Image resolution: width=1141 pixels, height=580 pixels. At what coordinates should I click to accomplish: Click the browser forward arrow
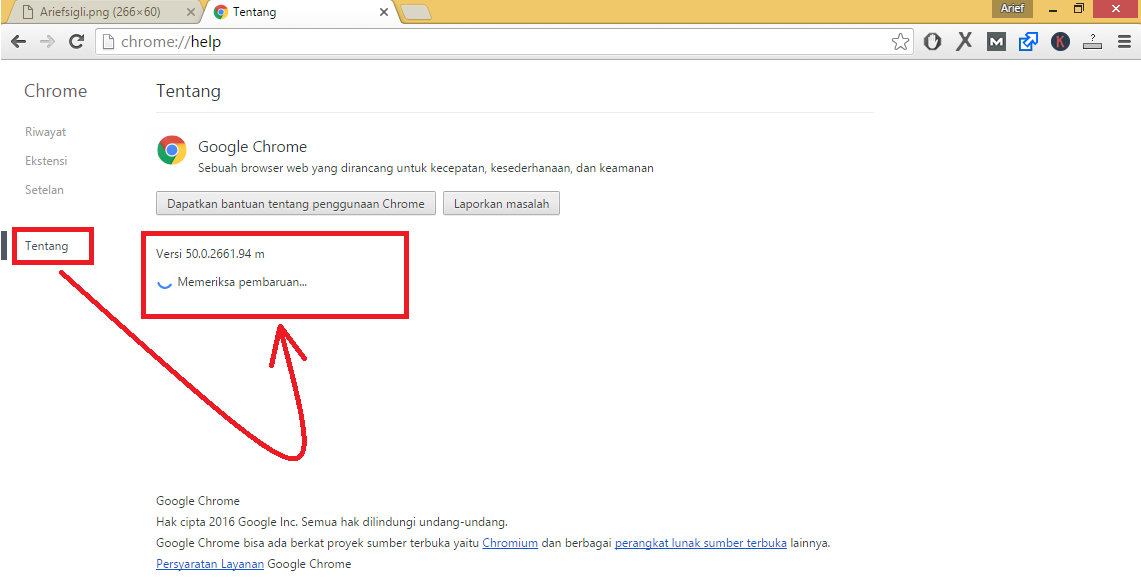47,41
